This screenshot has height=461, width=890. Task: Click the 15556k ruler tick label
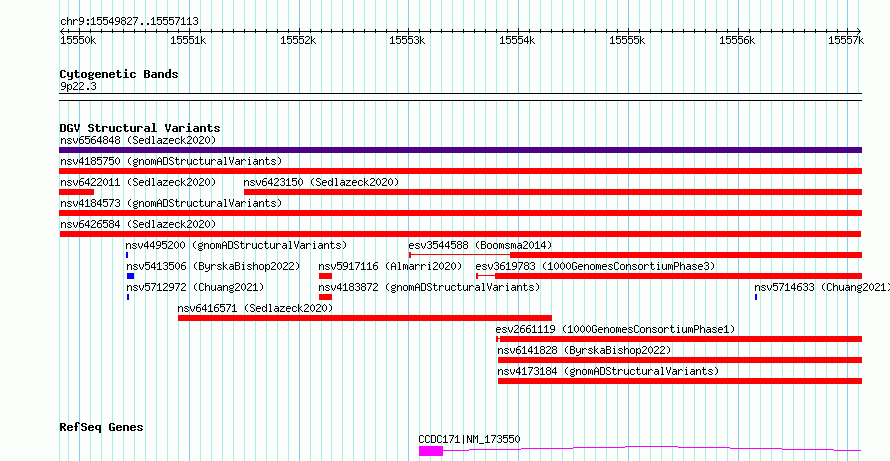tap(737, 40)
